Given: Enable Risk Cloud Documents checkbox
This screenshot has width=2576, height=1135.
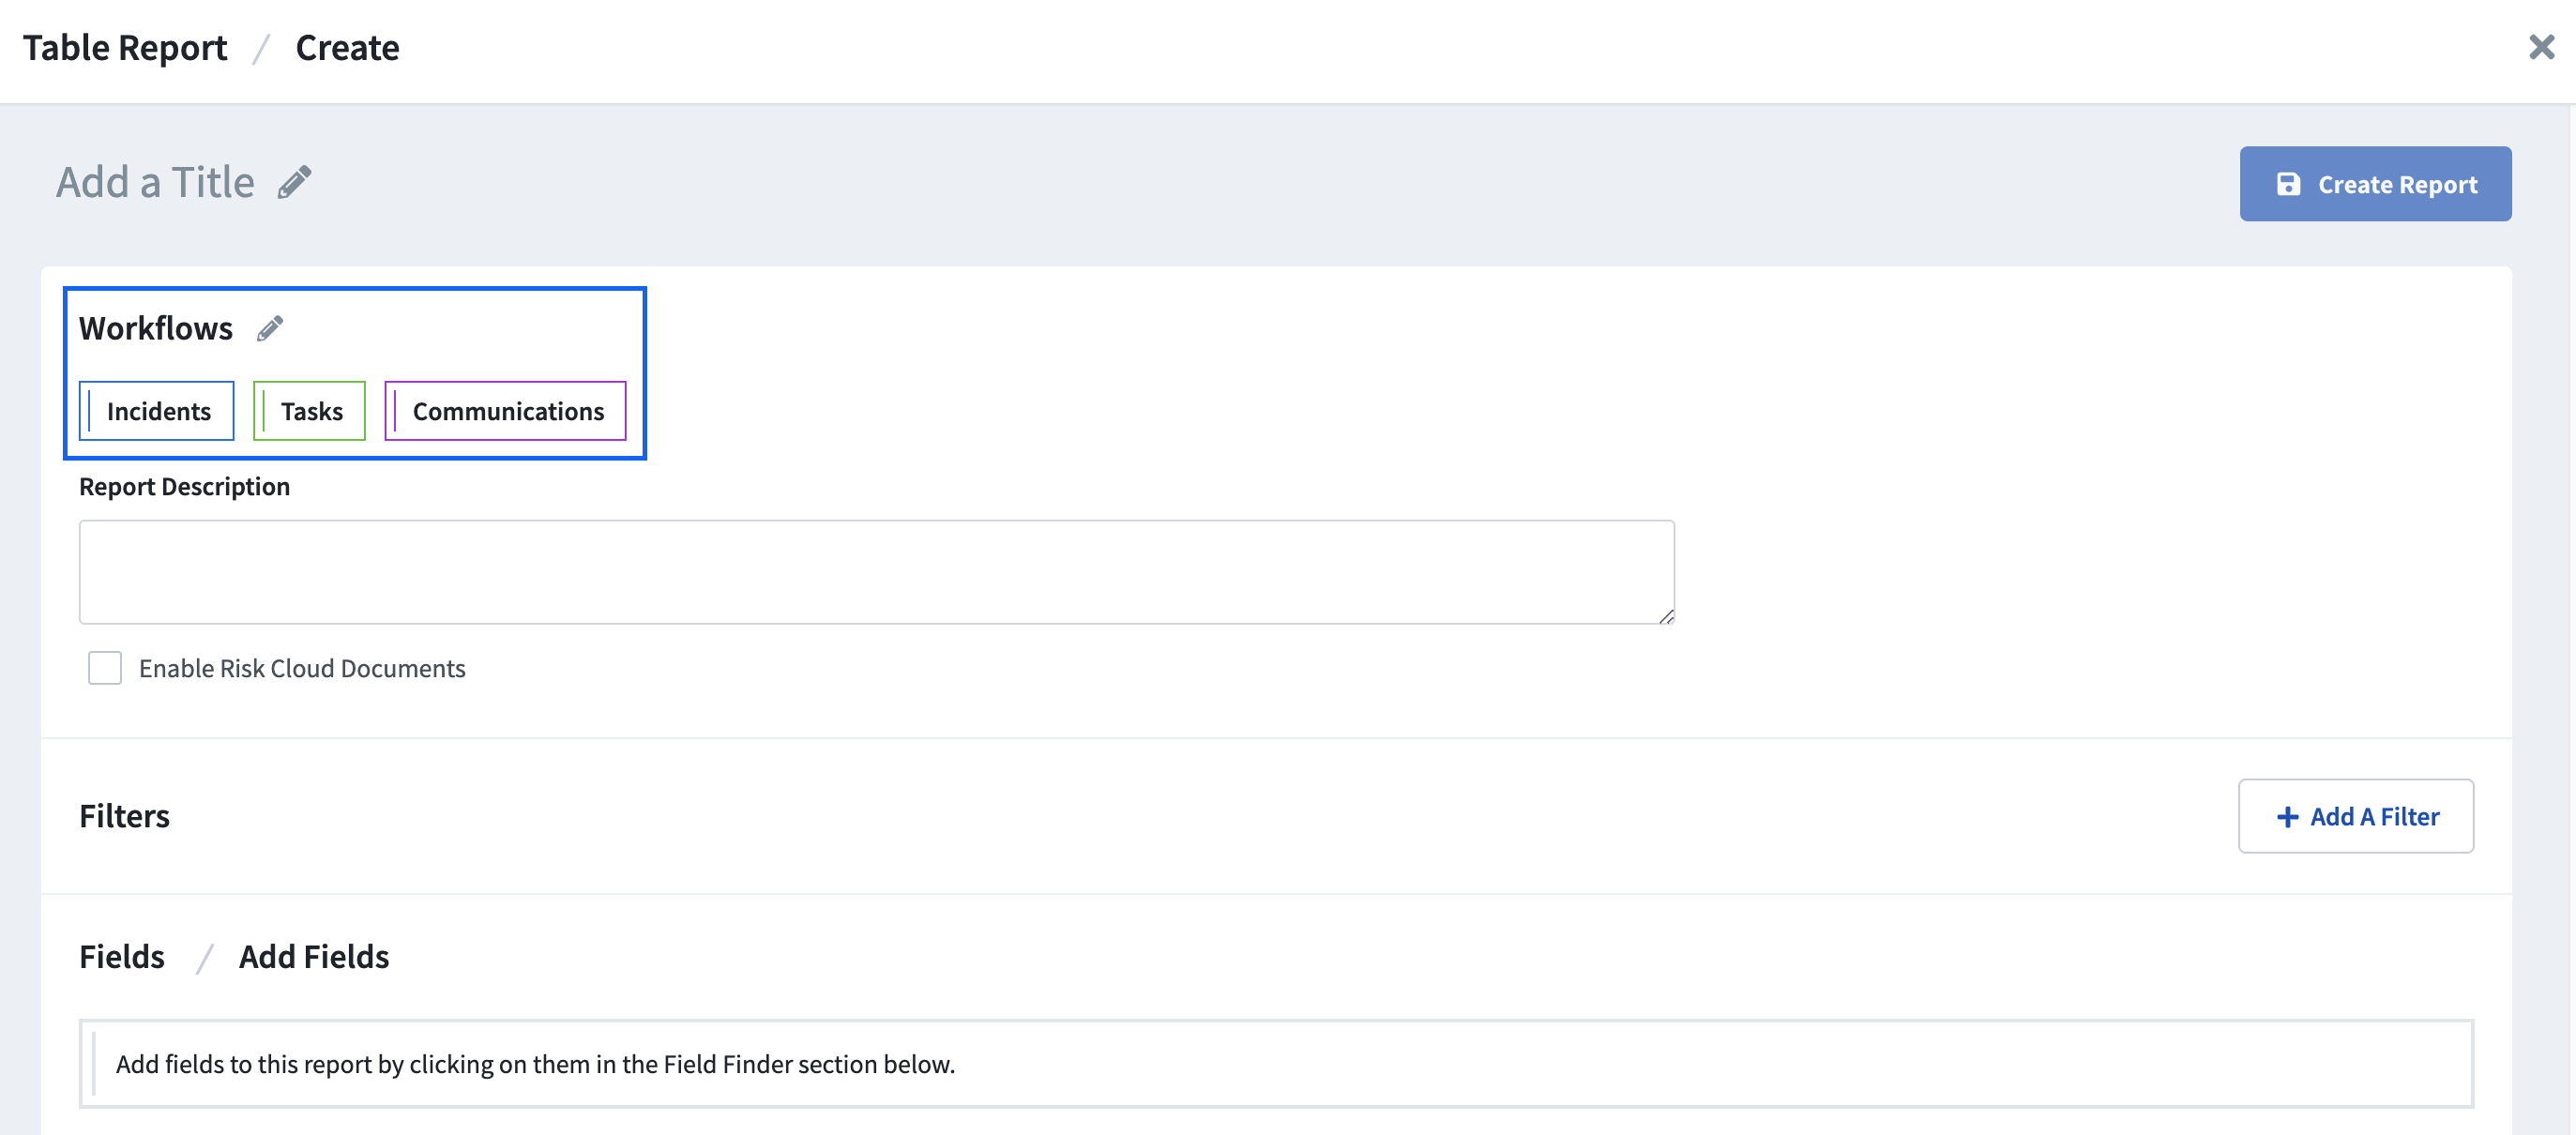Looking at the screenshot, I should [x=105, y=668].
